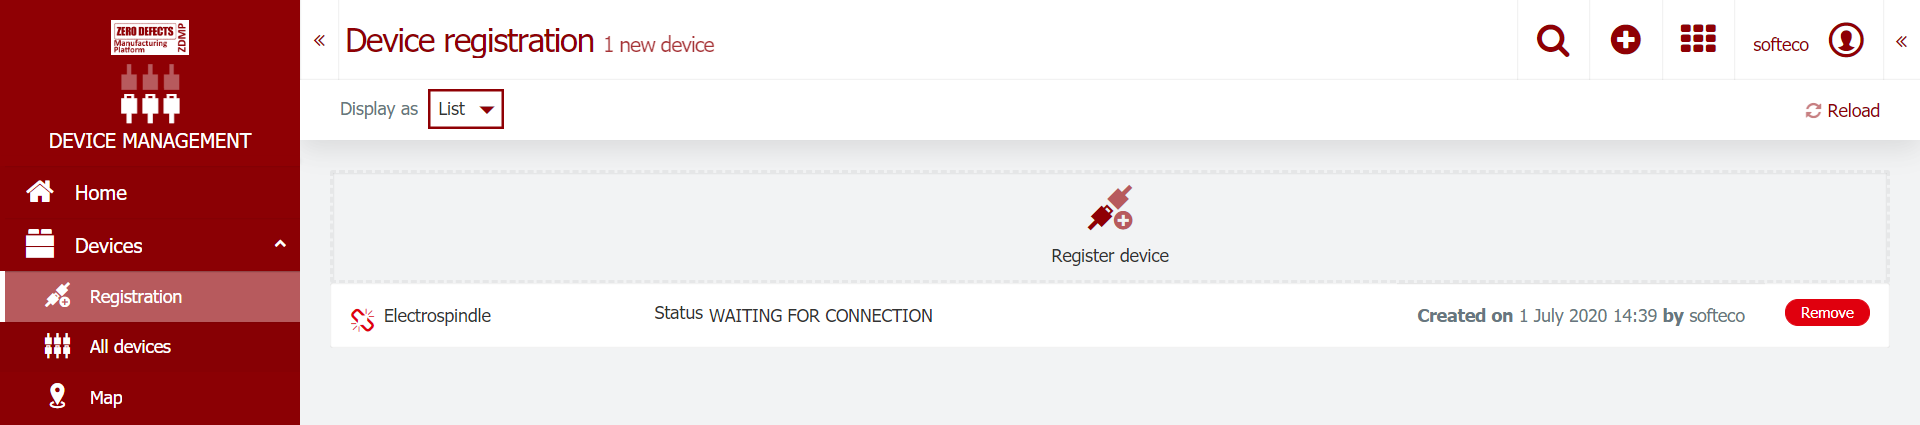This screenshot has width=1920, height=425.
Task: Click the Electrospindle broken-link status icon
Action: [x=362, y=319]
